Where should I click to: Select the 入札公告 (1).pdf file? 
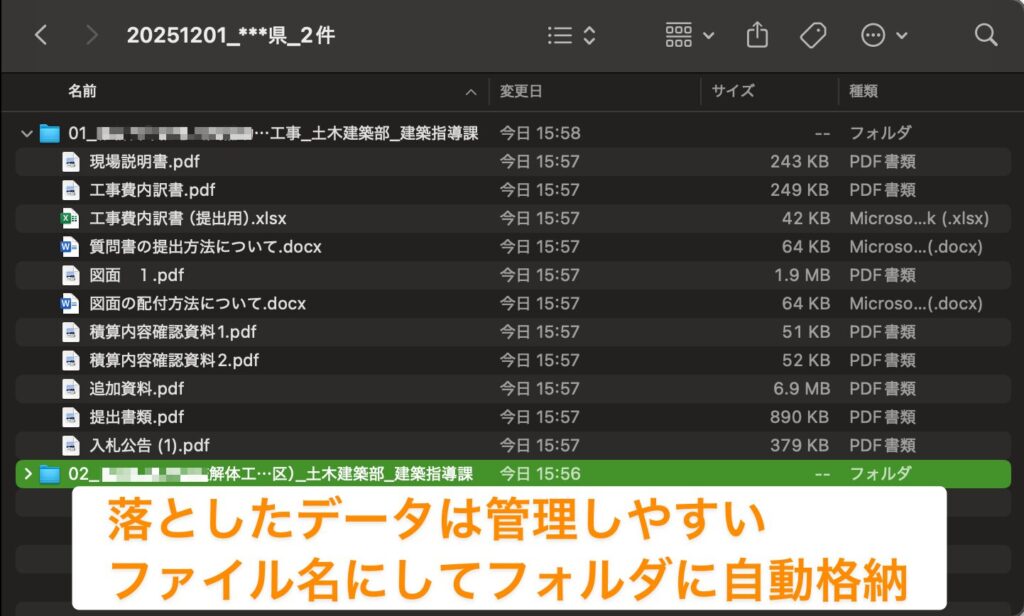(149, 445)
